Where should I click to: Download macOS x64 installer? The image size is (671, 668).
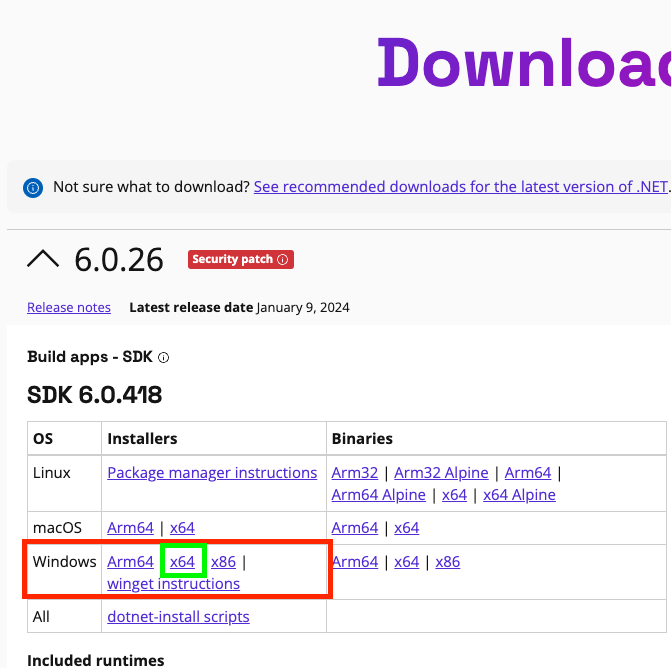pos(182,528)
